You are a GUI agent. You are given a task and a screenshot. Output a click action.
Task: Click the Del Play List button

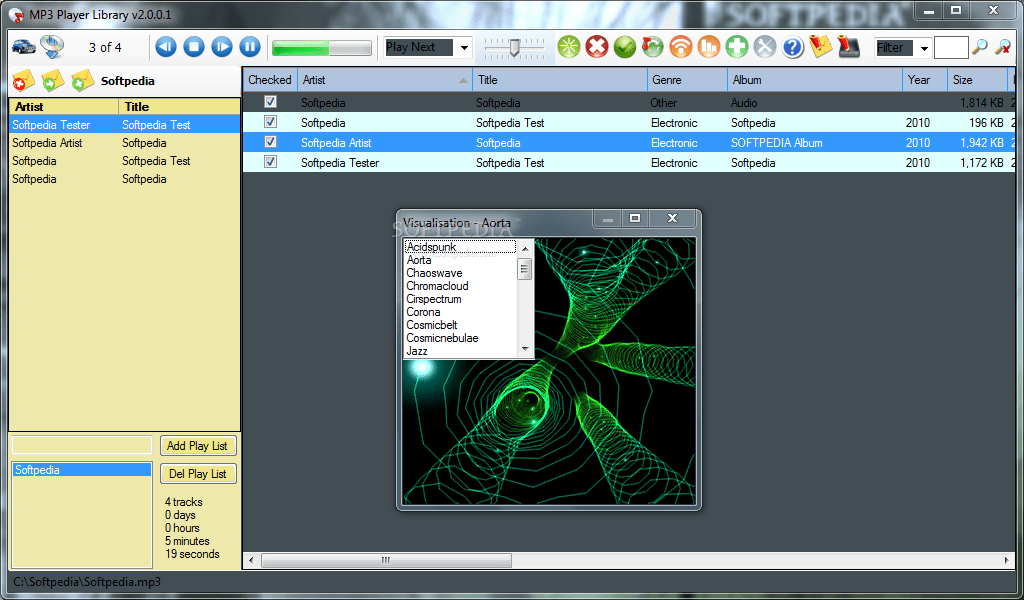pos(198,474)
